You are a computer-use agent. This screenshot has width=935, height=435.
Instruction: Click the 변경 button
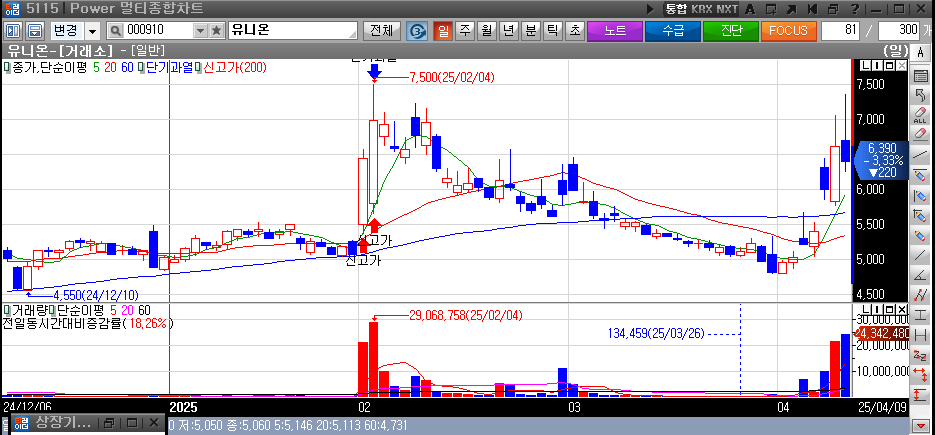click(x=66, y=31)
